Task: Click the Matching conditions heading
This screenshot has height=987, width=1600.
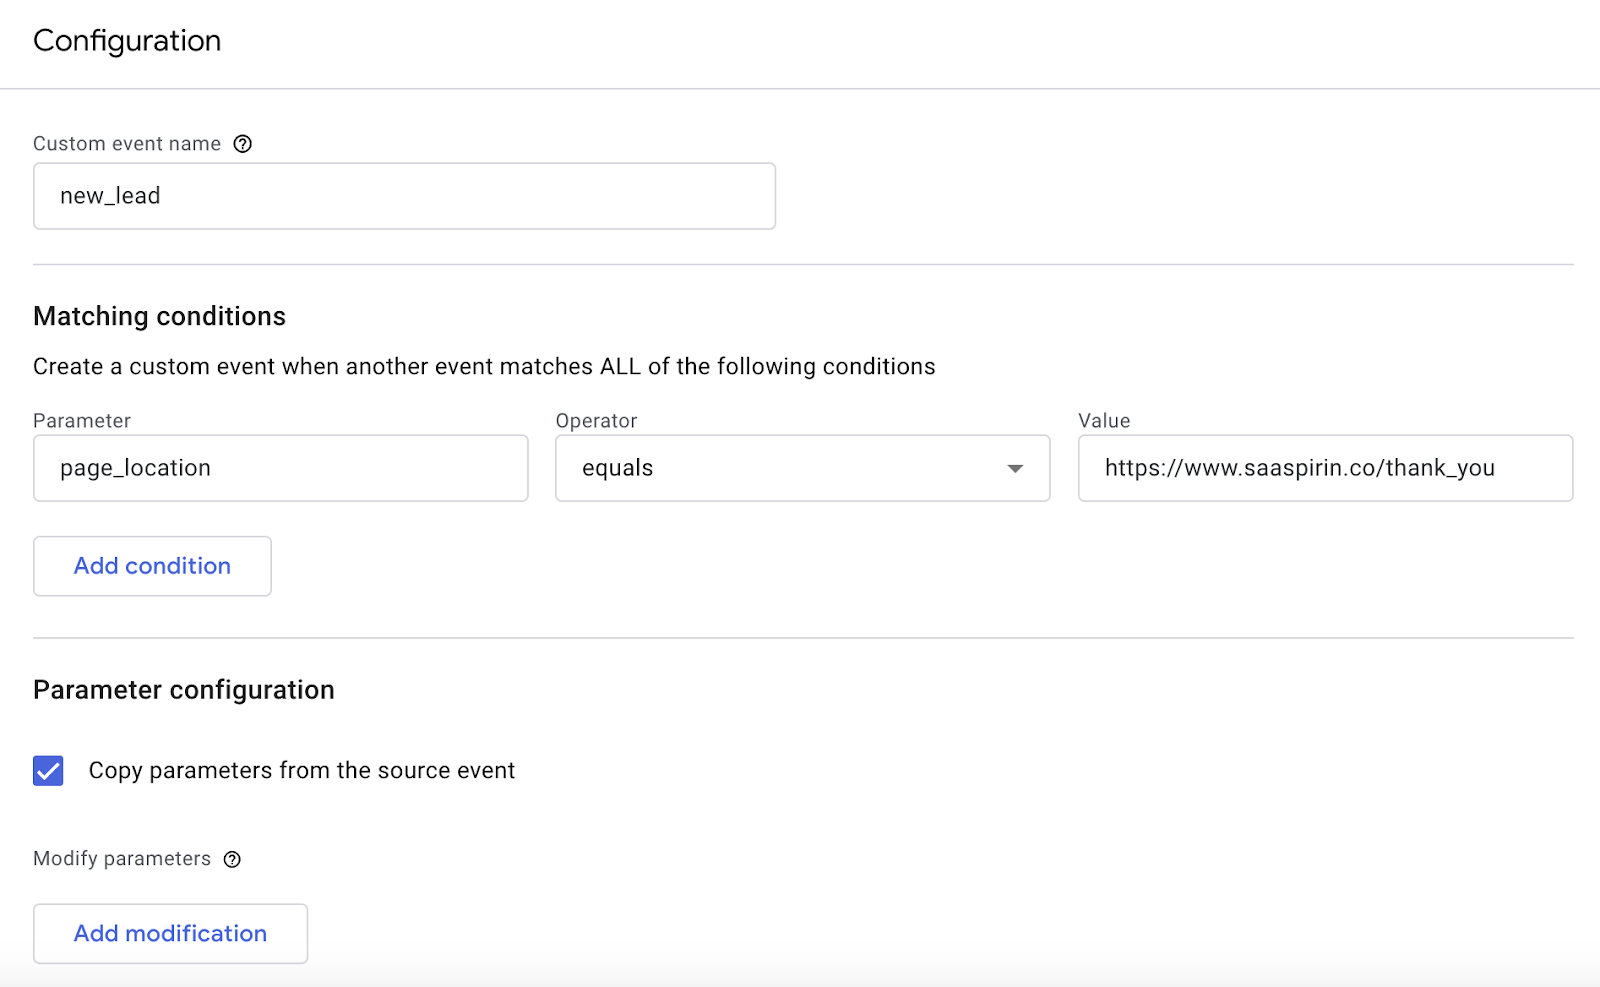Action: [159, 317]
